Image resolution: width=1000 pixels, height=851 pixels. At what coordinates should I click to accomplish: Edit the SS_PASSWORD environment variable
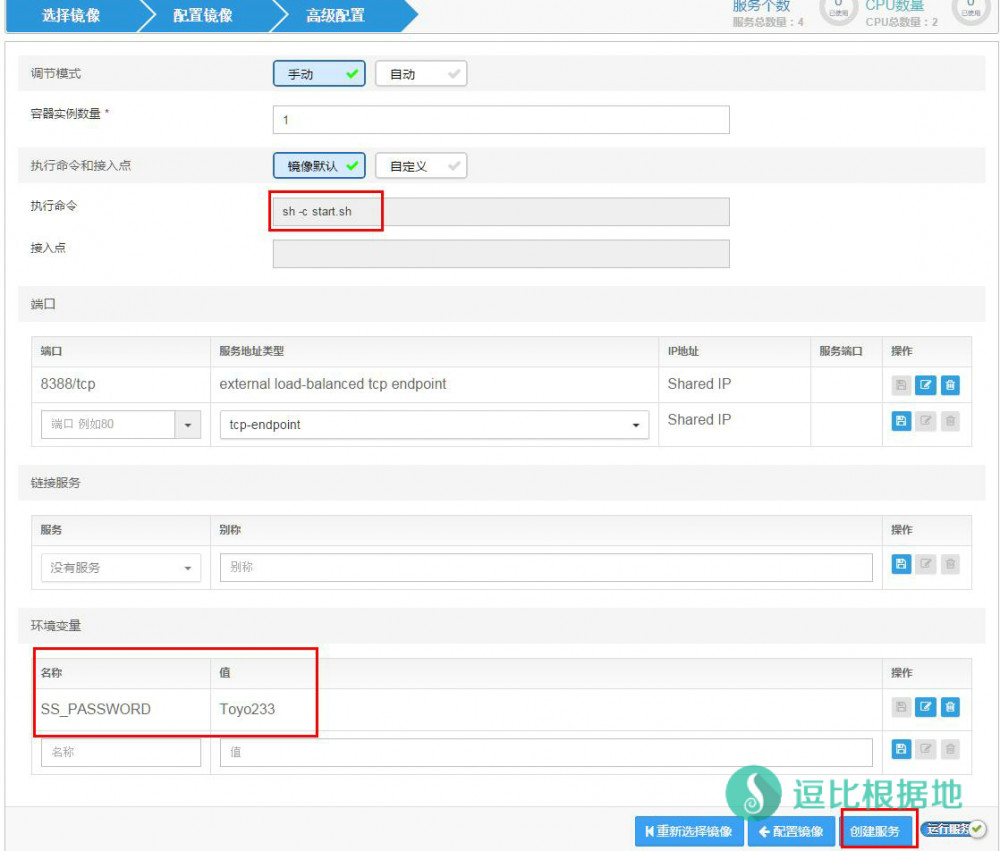tap(926, 708)
